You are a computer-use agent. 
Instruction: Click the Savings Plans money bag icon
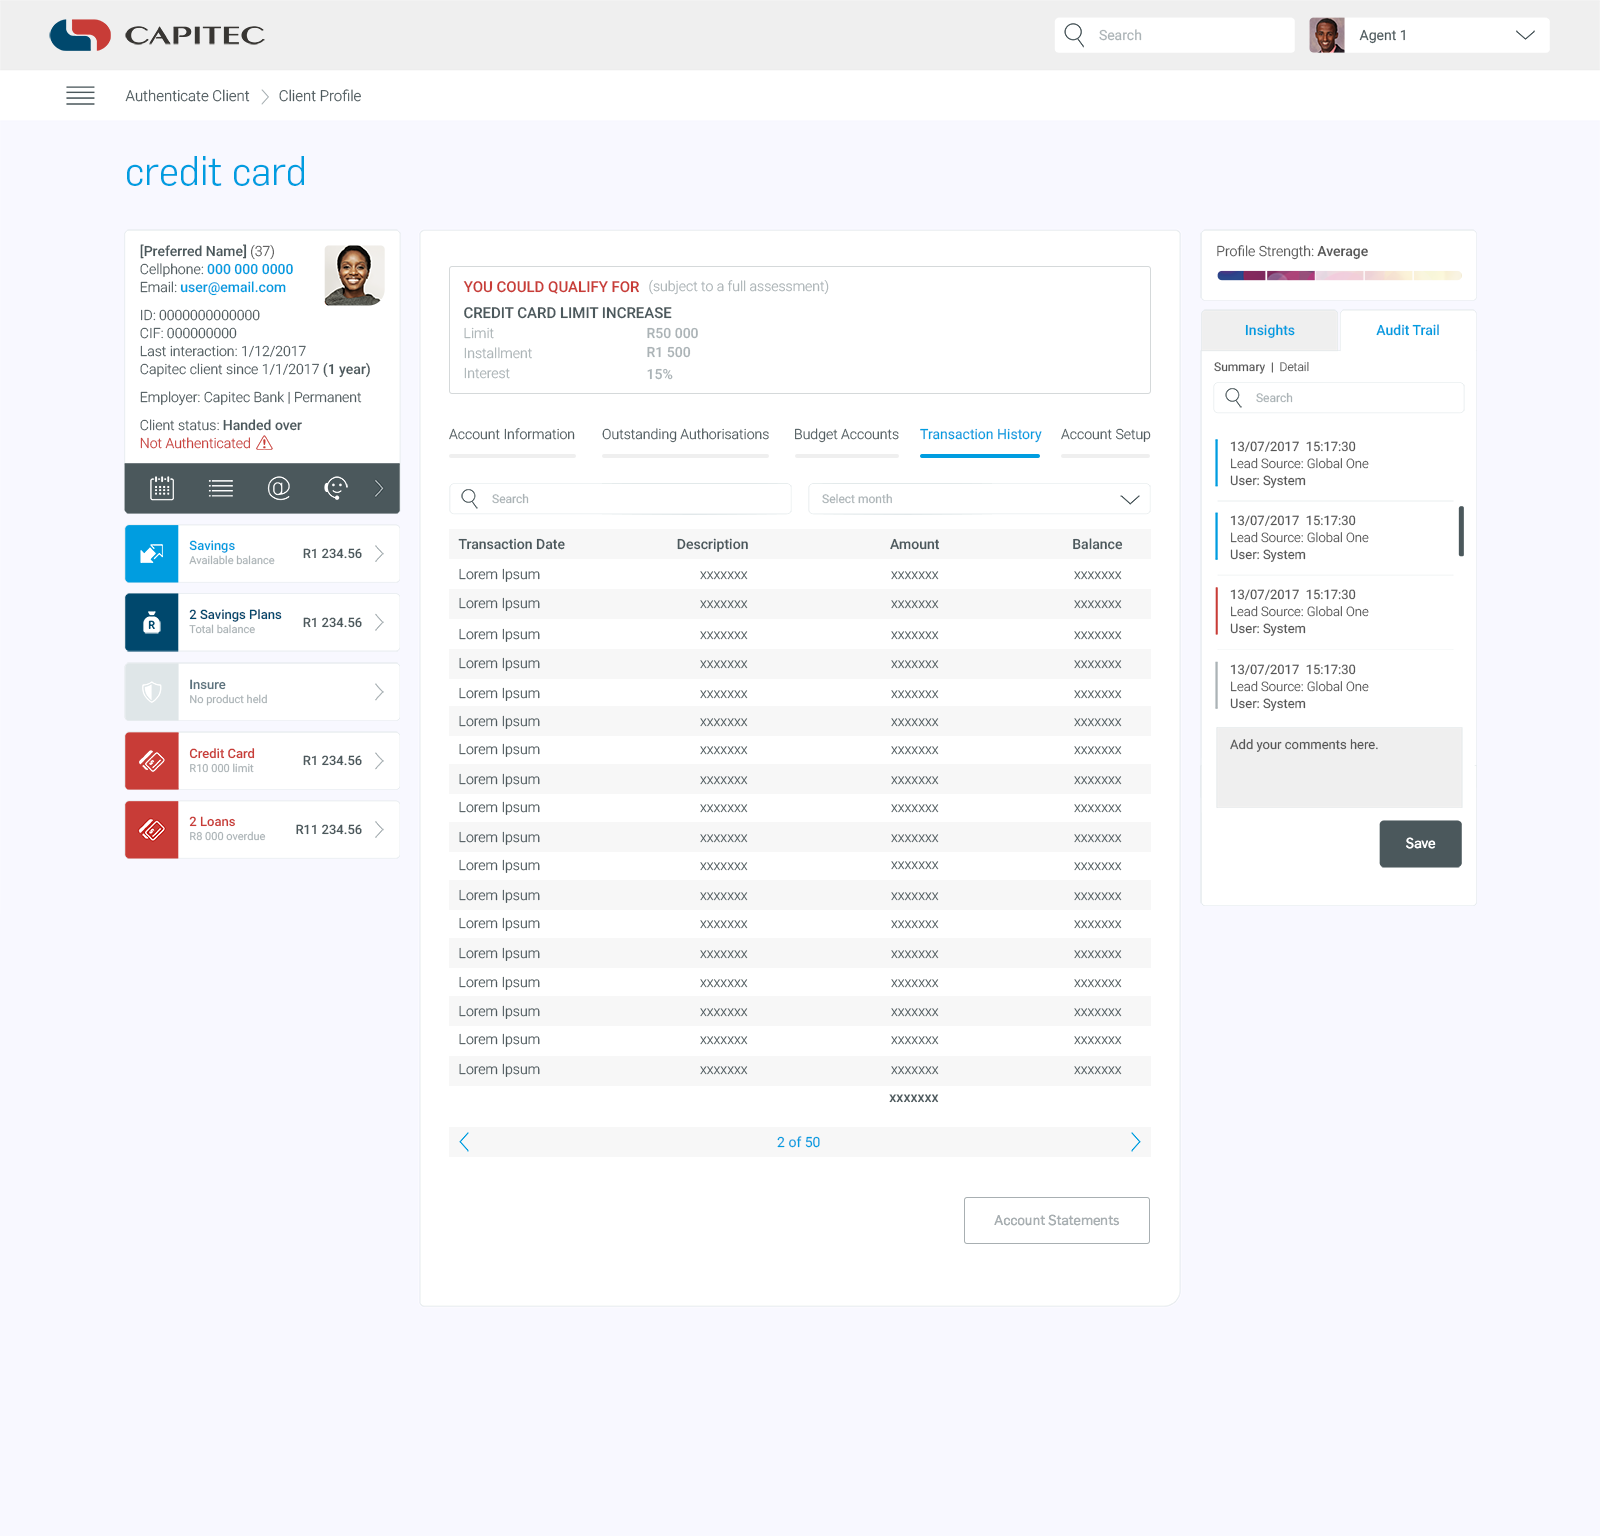(x=152, y=622)
